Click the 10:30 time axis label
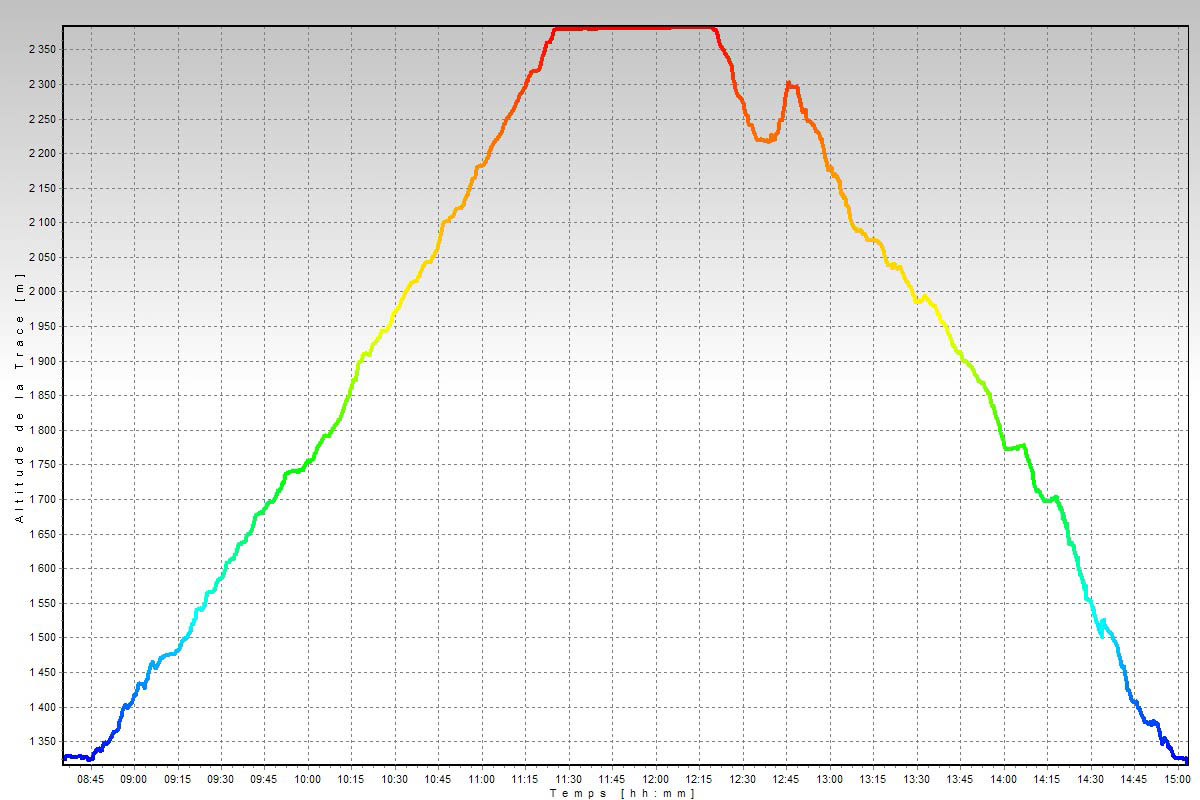This screenshot has width=1200, height=800. 395,778
